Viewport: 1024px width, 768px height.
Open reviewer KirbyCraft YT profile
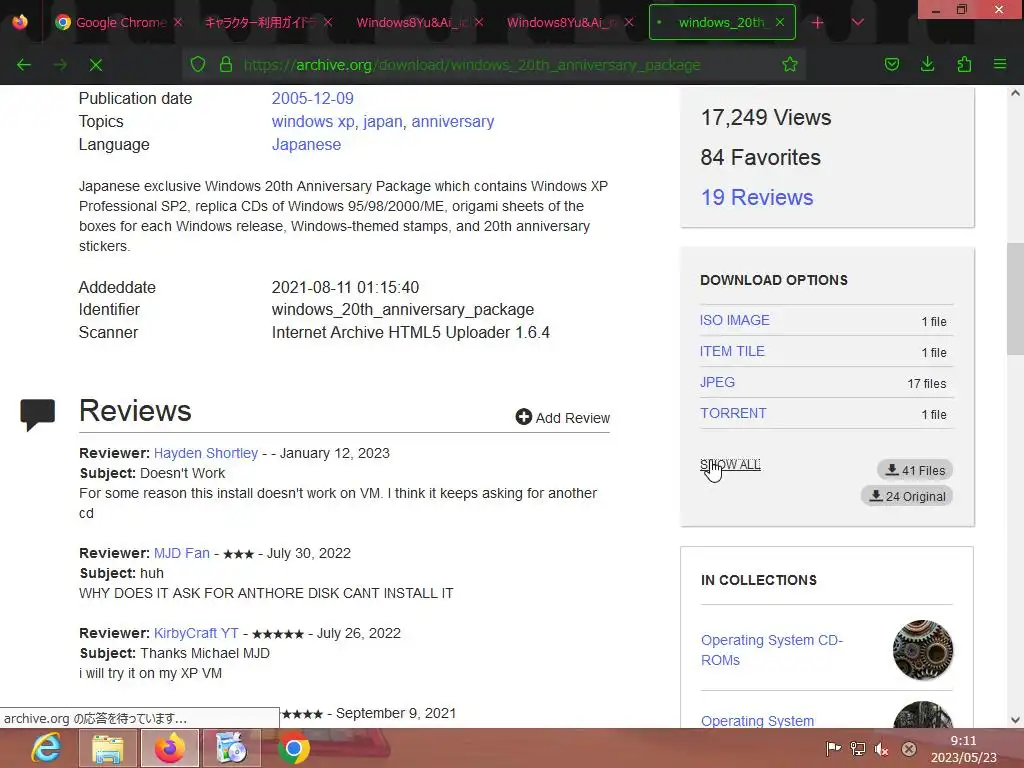[x=196, y=633]
